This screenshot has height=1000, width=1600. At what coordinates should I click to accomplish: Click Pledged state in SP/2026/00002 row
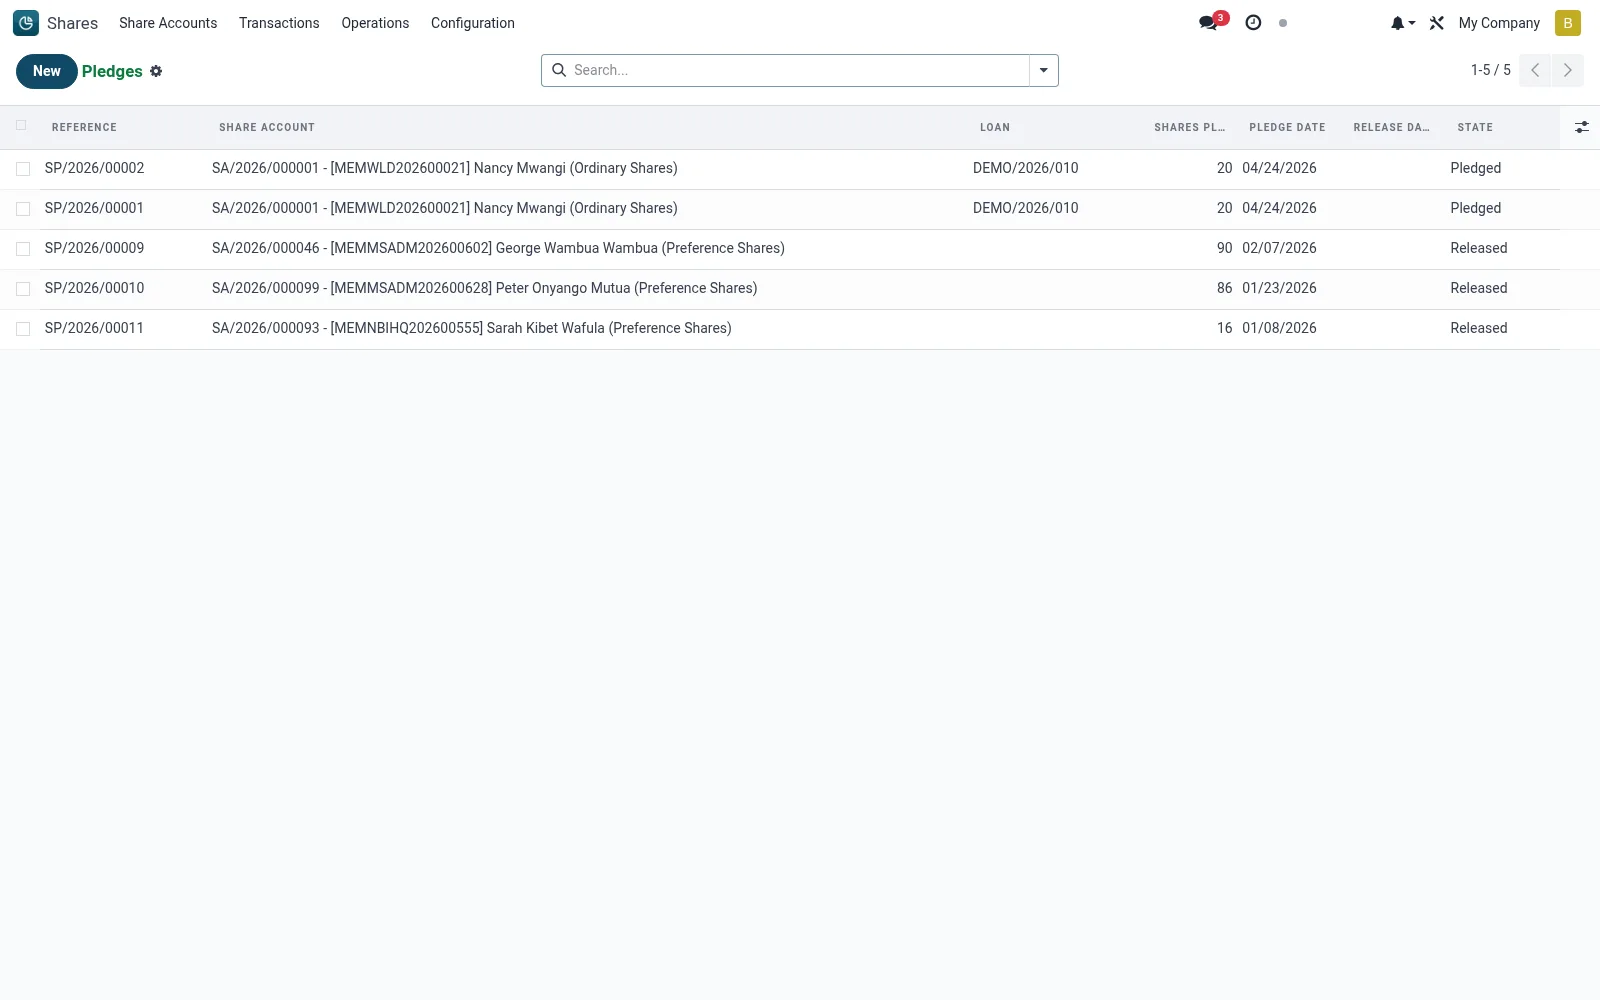pyautogui.click(x=1475, y=168)
